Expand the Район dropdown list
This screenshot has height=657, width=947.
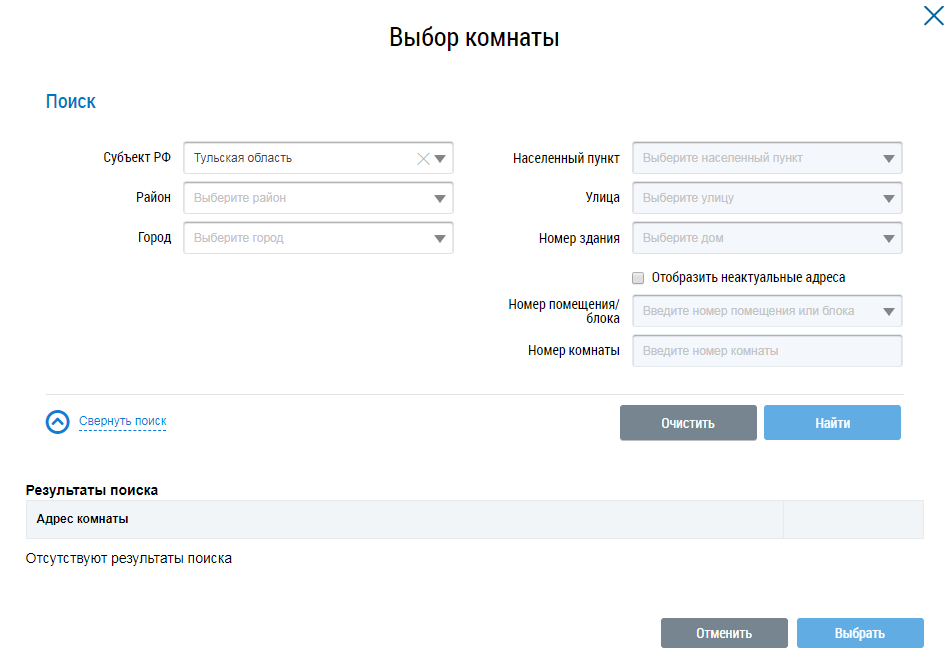coord(440,198)
